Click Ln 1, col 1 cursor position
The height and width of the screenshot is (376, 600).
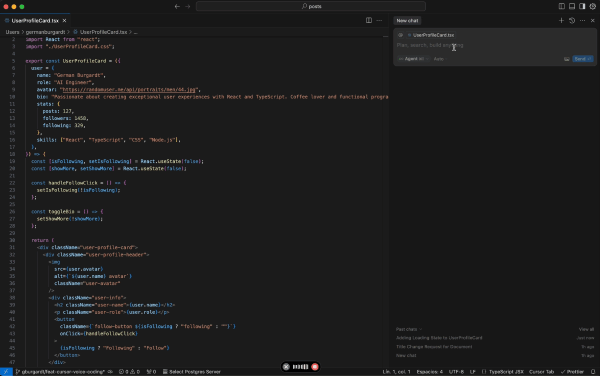(x=396, y=371)
